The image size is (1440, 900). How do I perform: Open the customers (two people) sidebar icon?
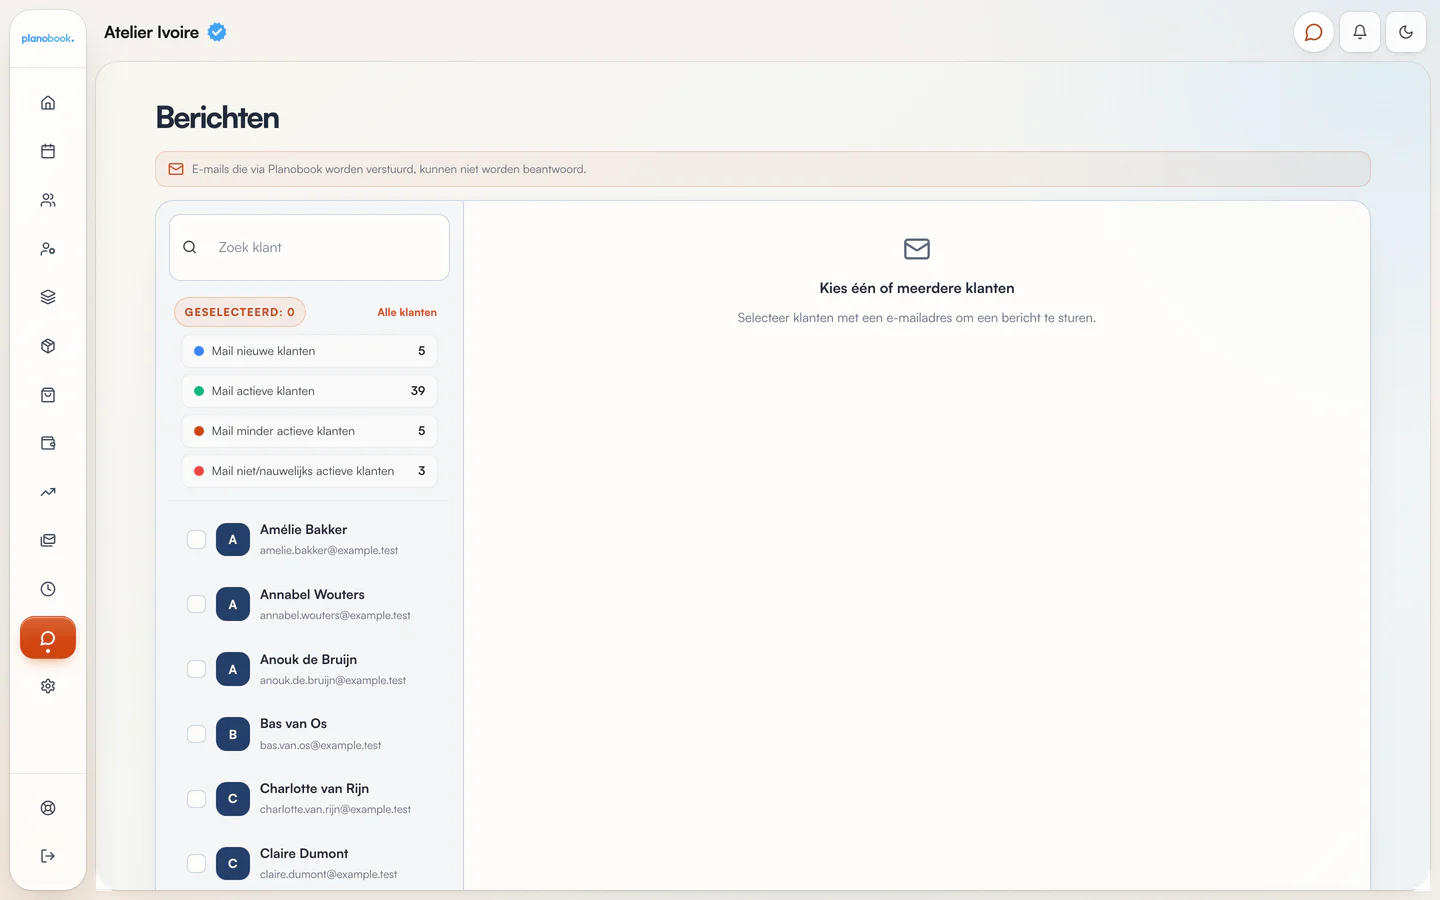(x=48, y=200)
